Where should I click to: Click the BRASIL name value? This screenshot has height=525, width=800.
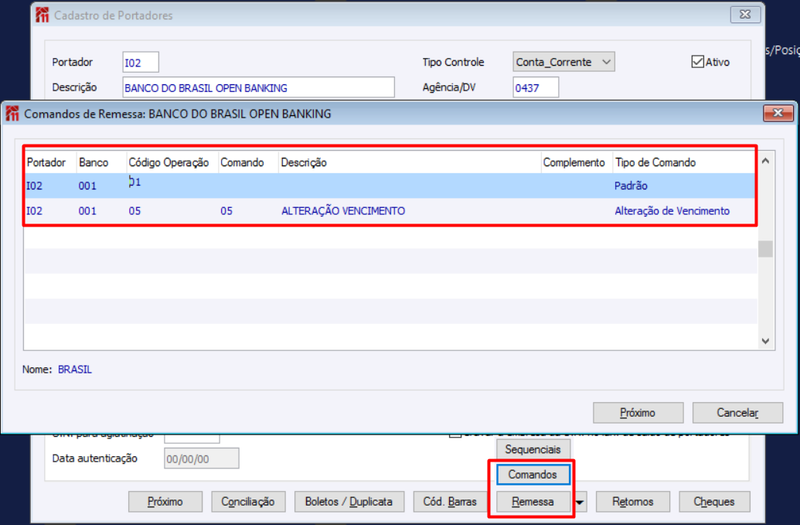pos(75,369)
